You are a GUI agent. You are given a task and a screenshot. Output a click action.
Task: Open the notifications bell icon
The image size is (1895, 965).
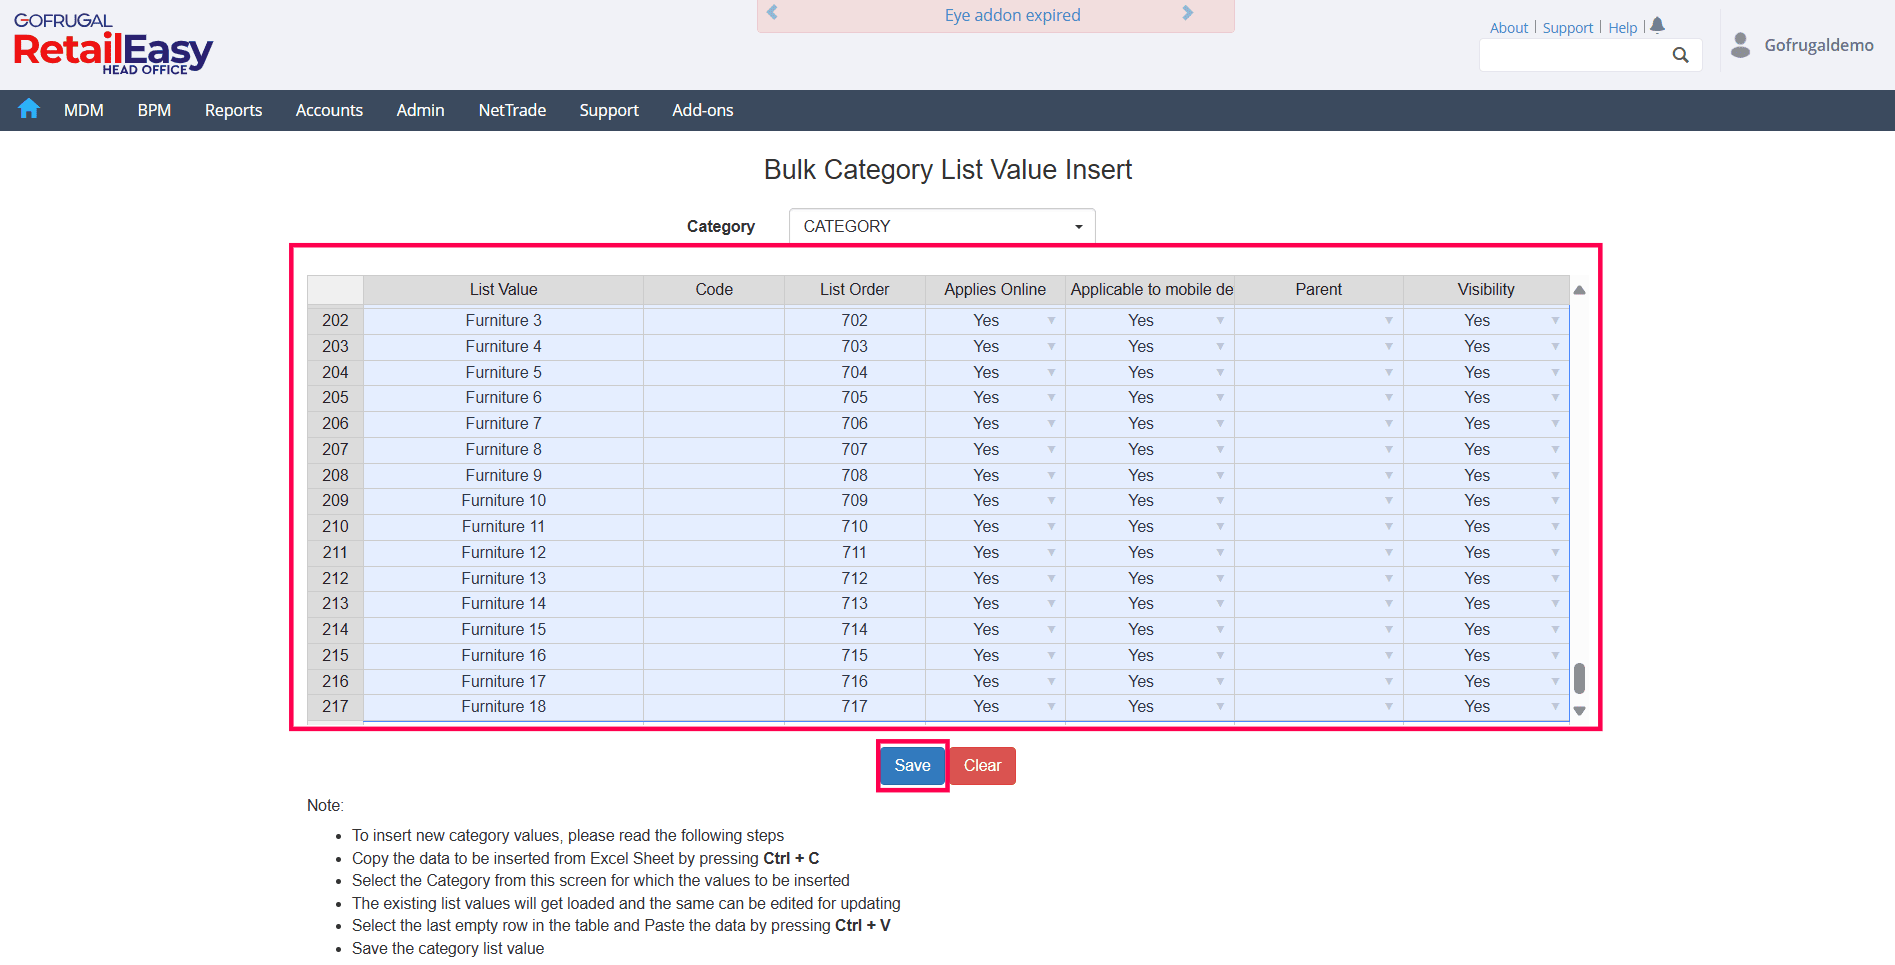point(1657,26)
